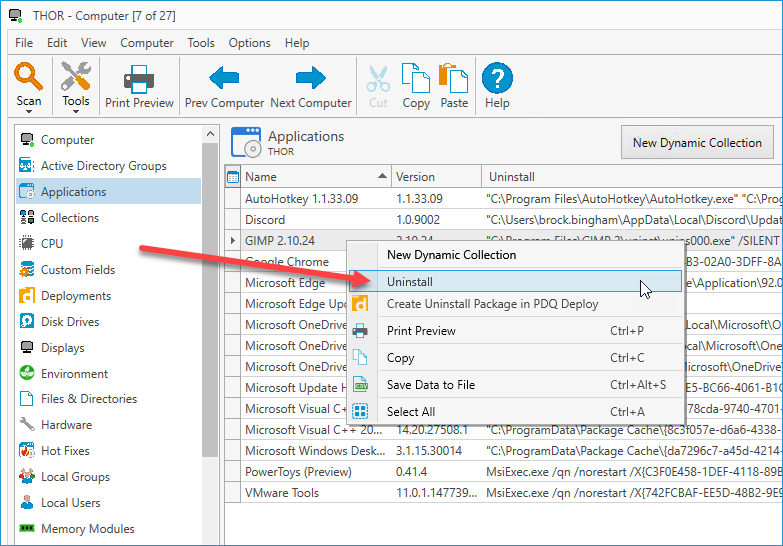Click the Select All grid icon
Image resolution: width=783 pixels, height=546 pixels.
point(361,412)
